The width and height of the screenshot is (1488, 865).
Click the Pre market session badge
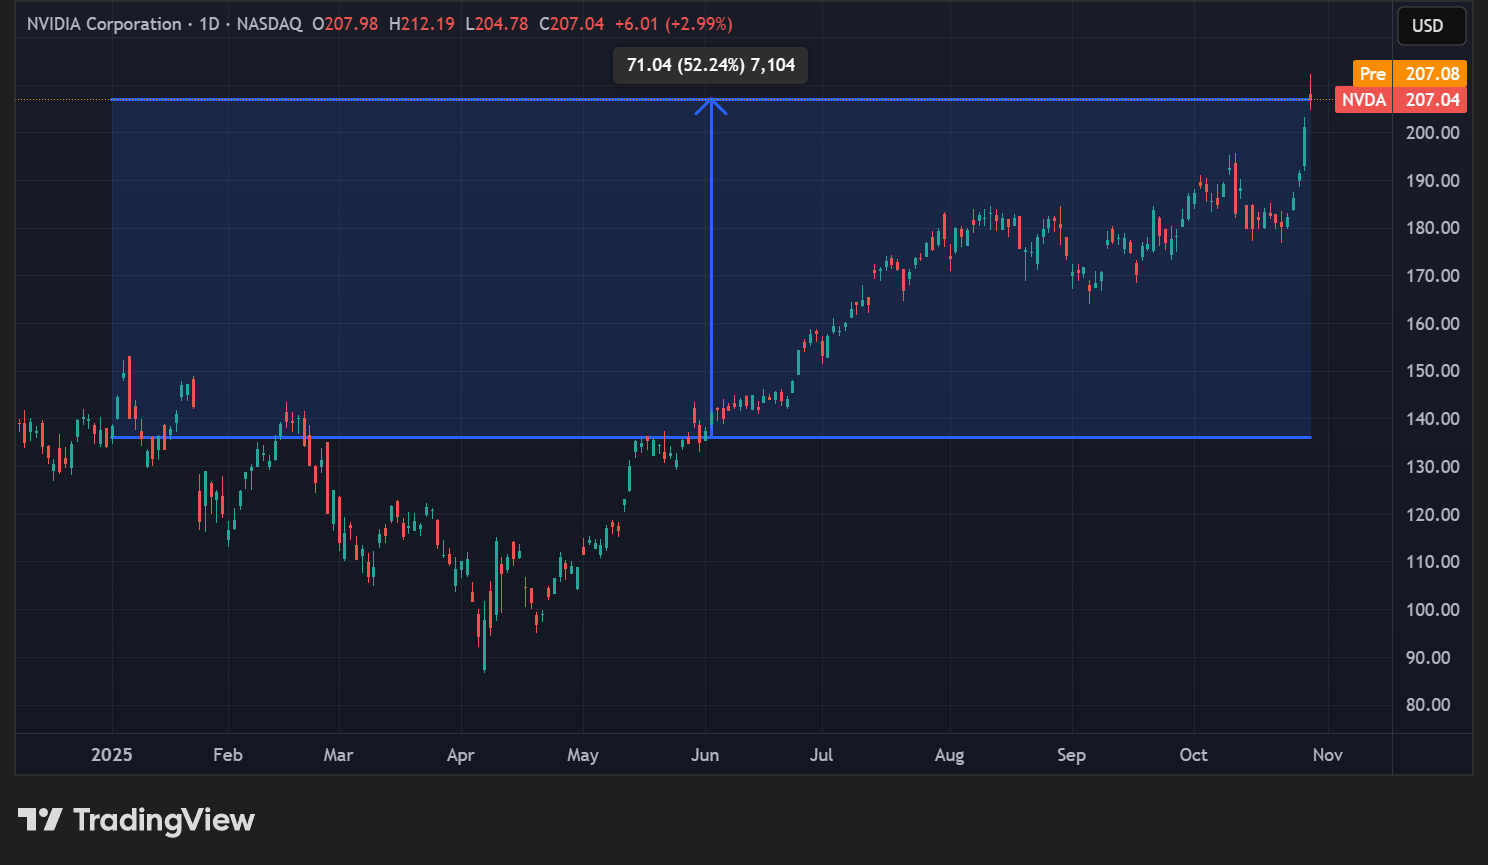[1372, 73]
